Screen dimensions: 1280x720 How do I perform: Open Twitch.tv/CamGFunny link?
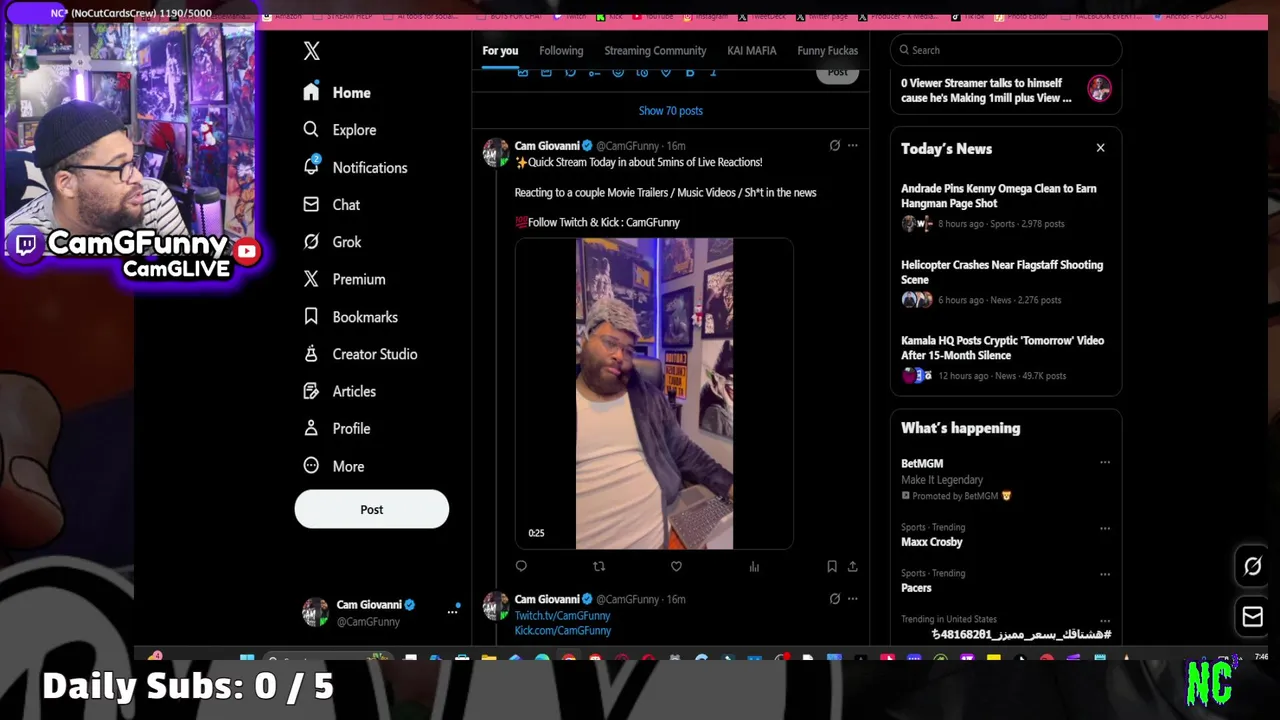[x=562, y=616]
